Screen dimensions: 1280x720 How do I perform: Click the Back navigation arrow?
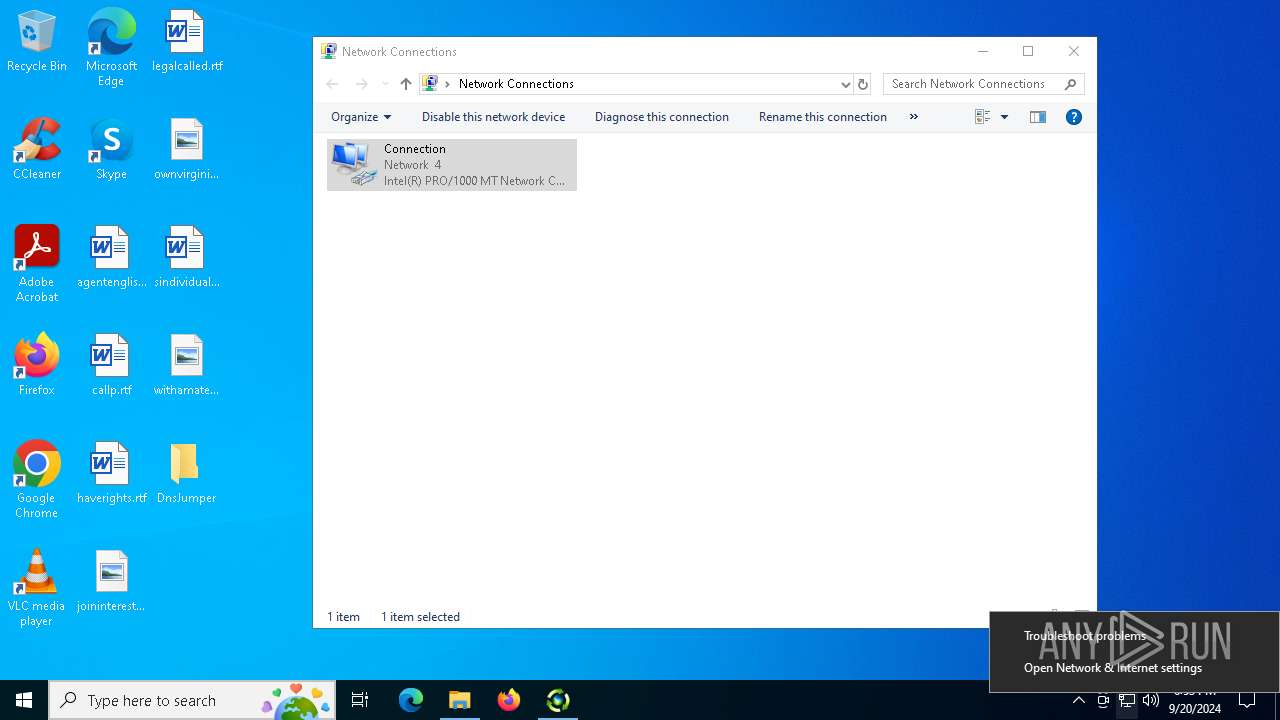[332, 84]
